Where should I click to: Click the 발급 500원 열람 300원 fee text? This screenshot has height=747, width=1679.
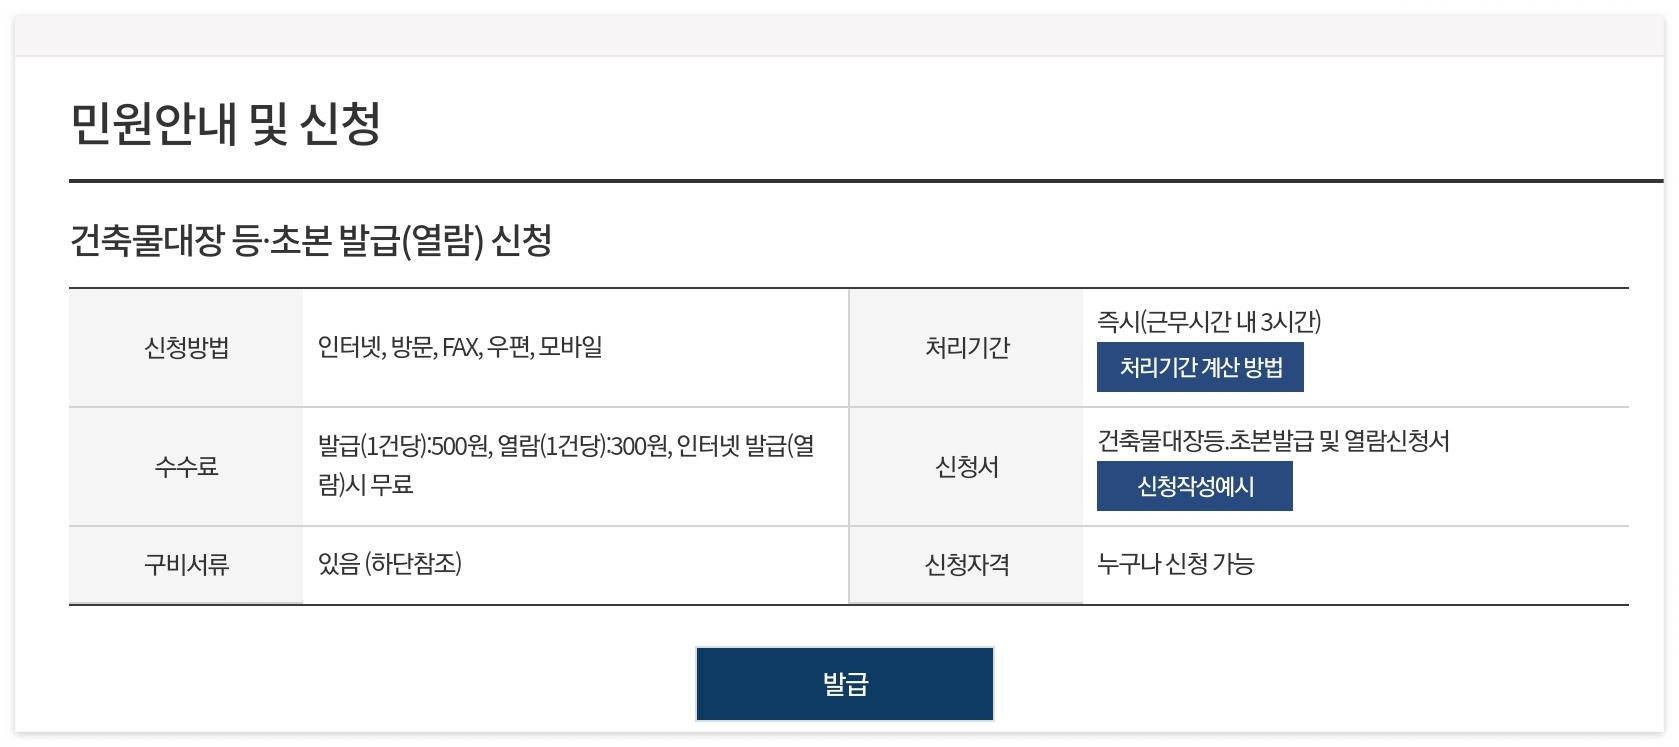tap(565, 466)
